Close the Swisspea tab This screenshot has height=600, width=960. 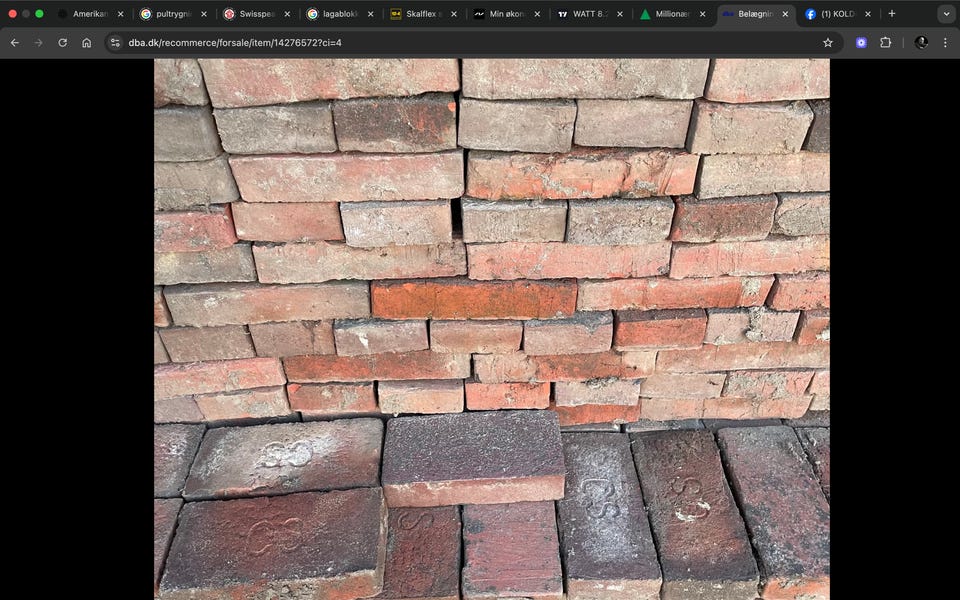(x=287, y=14)
